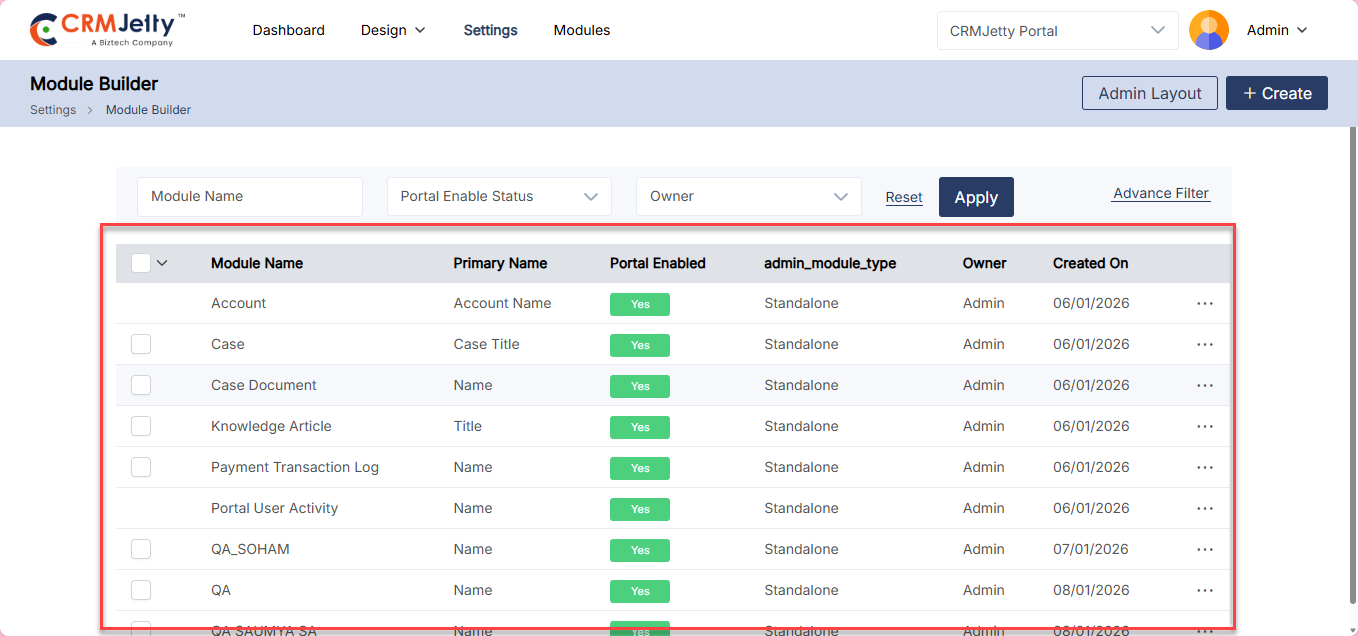Open actions menu for Portal User Activity
Viewport: 1358px width, 636px height.
[x=1204, y=508]
